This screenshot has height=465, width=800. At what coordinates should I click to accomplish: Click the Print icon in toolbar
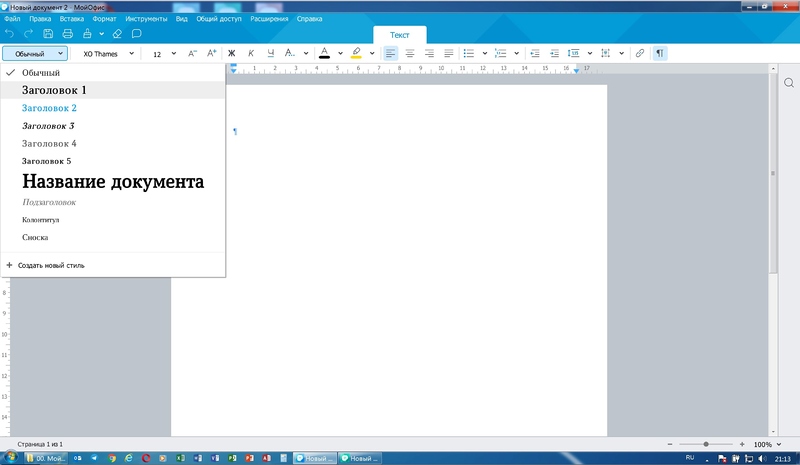coord(68,34)
